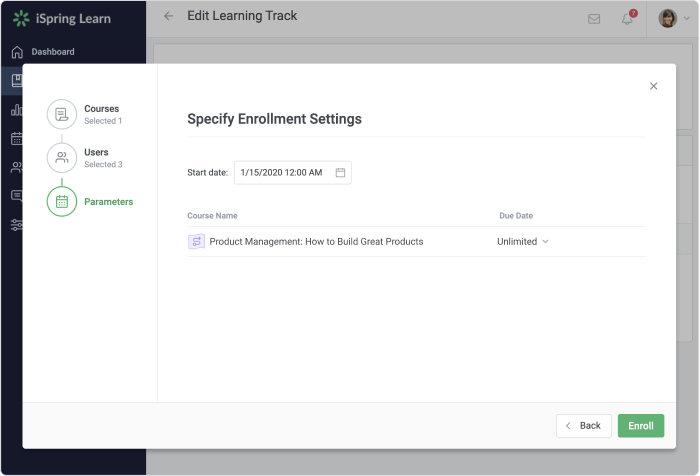700x476 pixels.
Task: Open the courses book sidebar icon
Action: click(17, 80)
